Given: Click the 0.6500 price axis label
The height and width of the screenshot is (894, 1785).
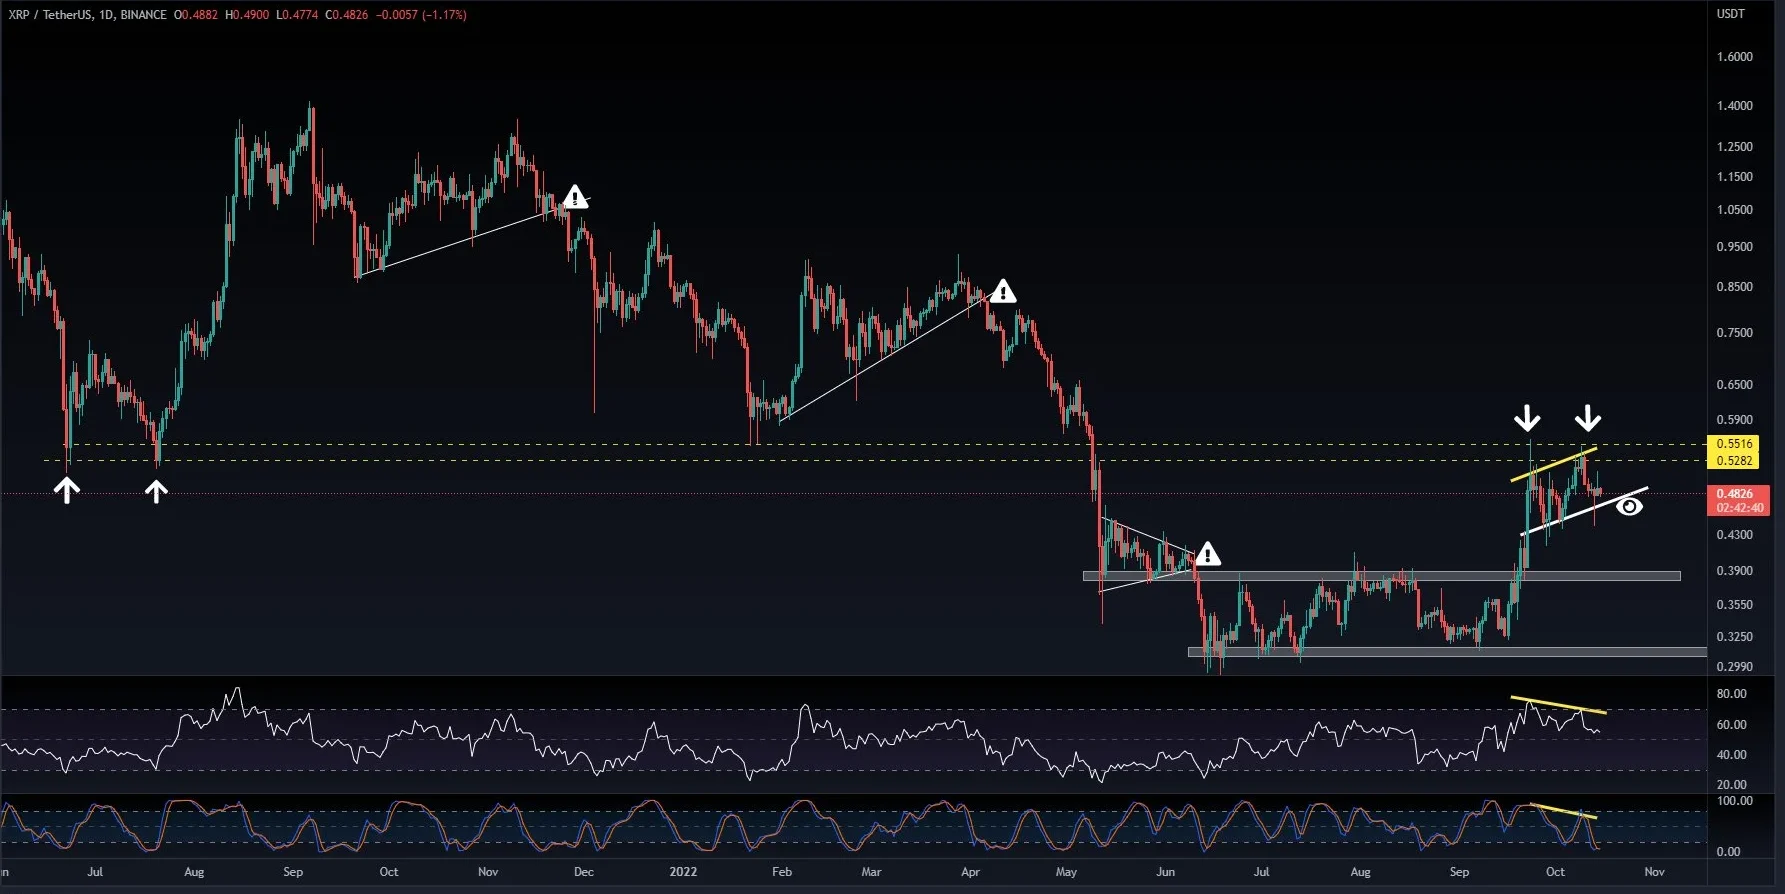Looking at the screenshot, I should (x=1735, y=385).
